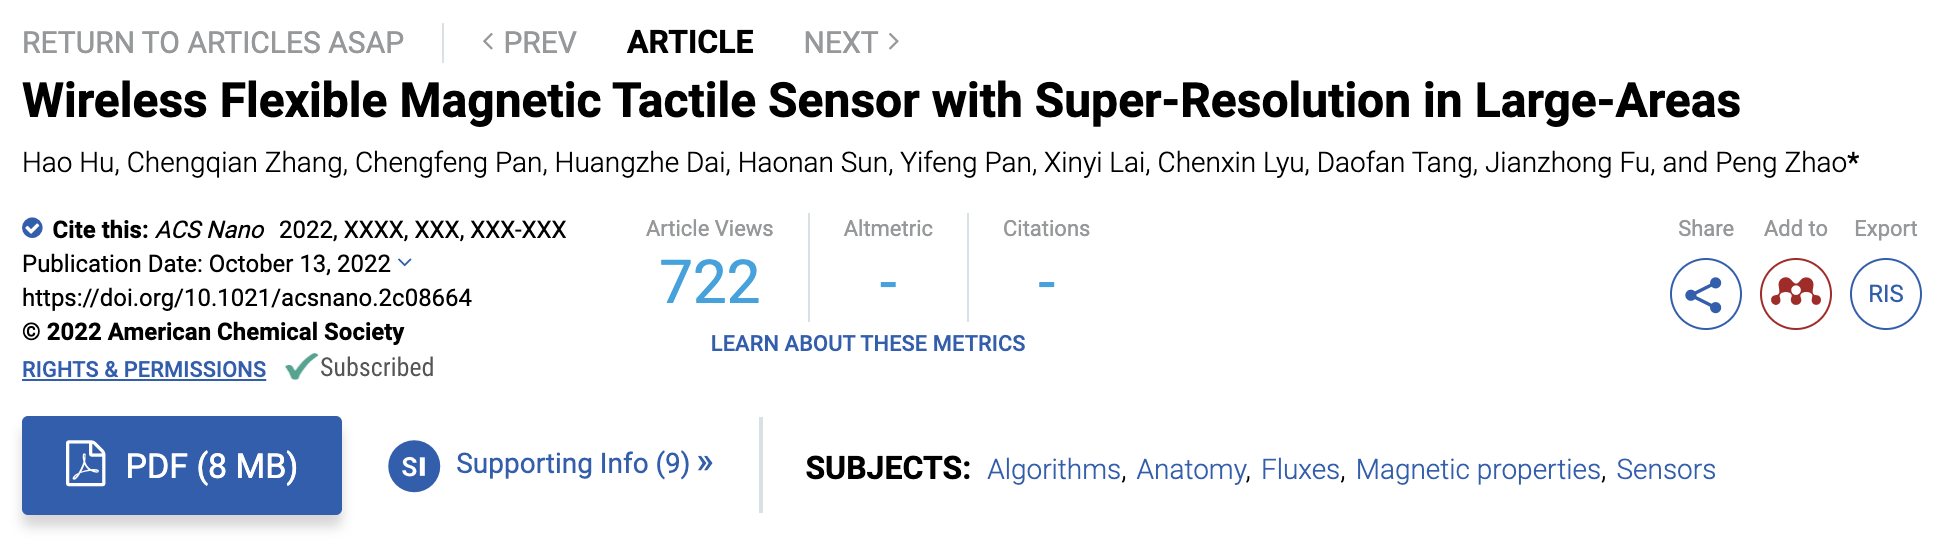Click author name Peng Zhao
Screen dimensions: 1954x546
coord(1780,163)
